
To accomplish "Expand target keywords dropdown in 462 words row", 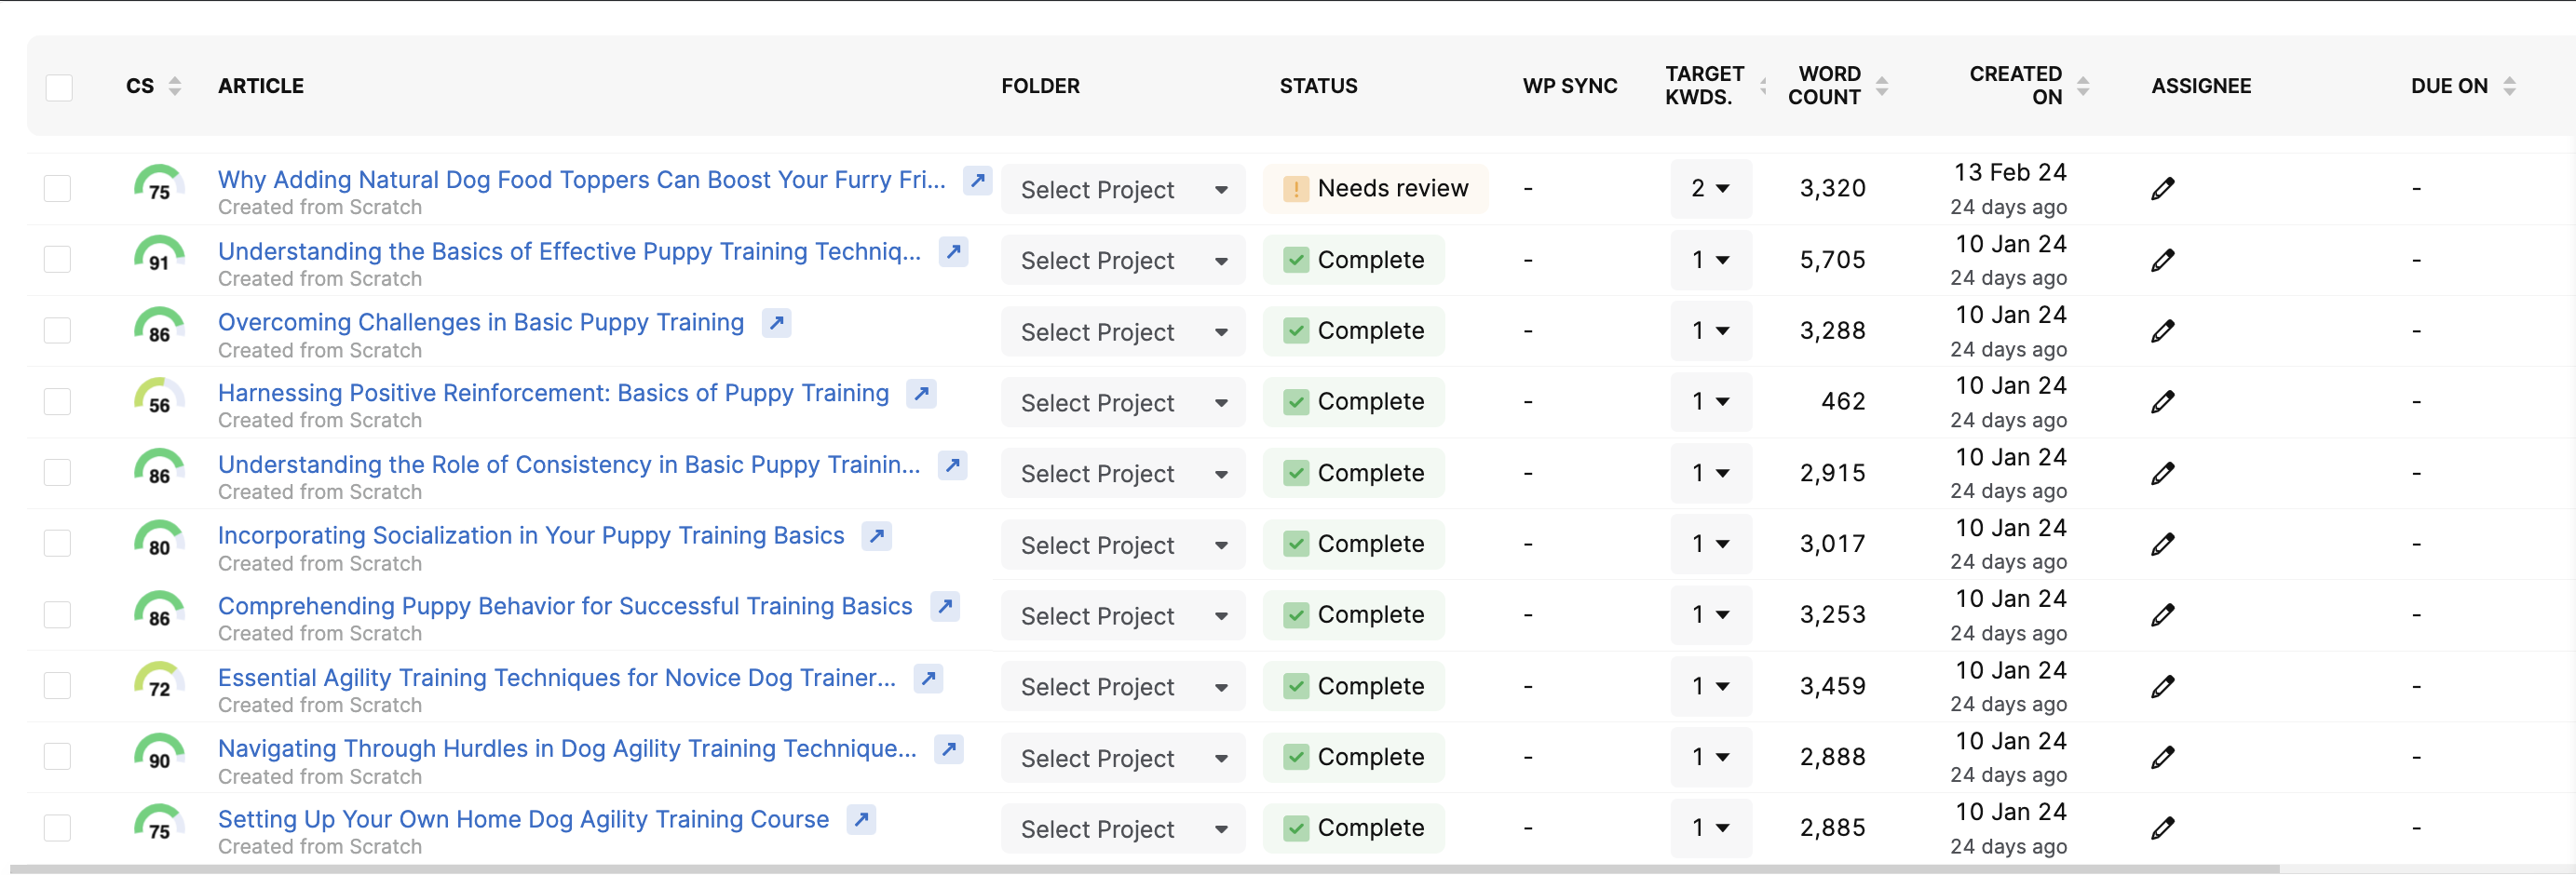I will (1710, 401).
